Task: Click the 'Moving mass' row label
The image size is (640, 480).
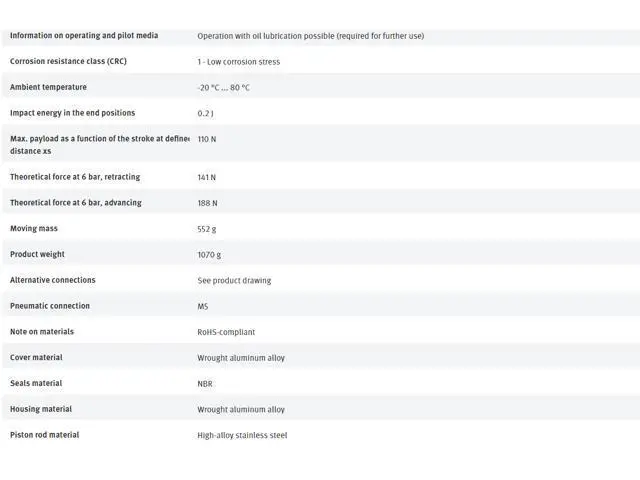Action: [x=34, y=229]
